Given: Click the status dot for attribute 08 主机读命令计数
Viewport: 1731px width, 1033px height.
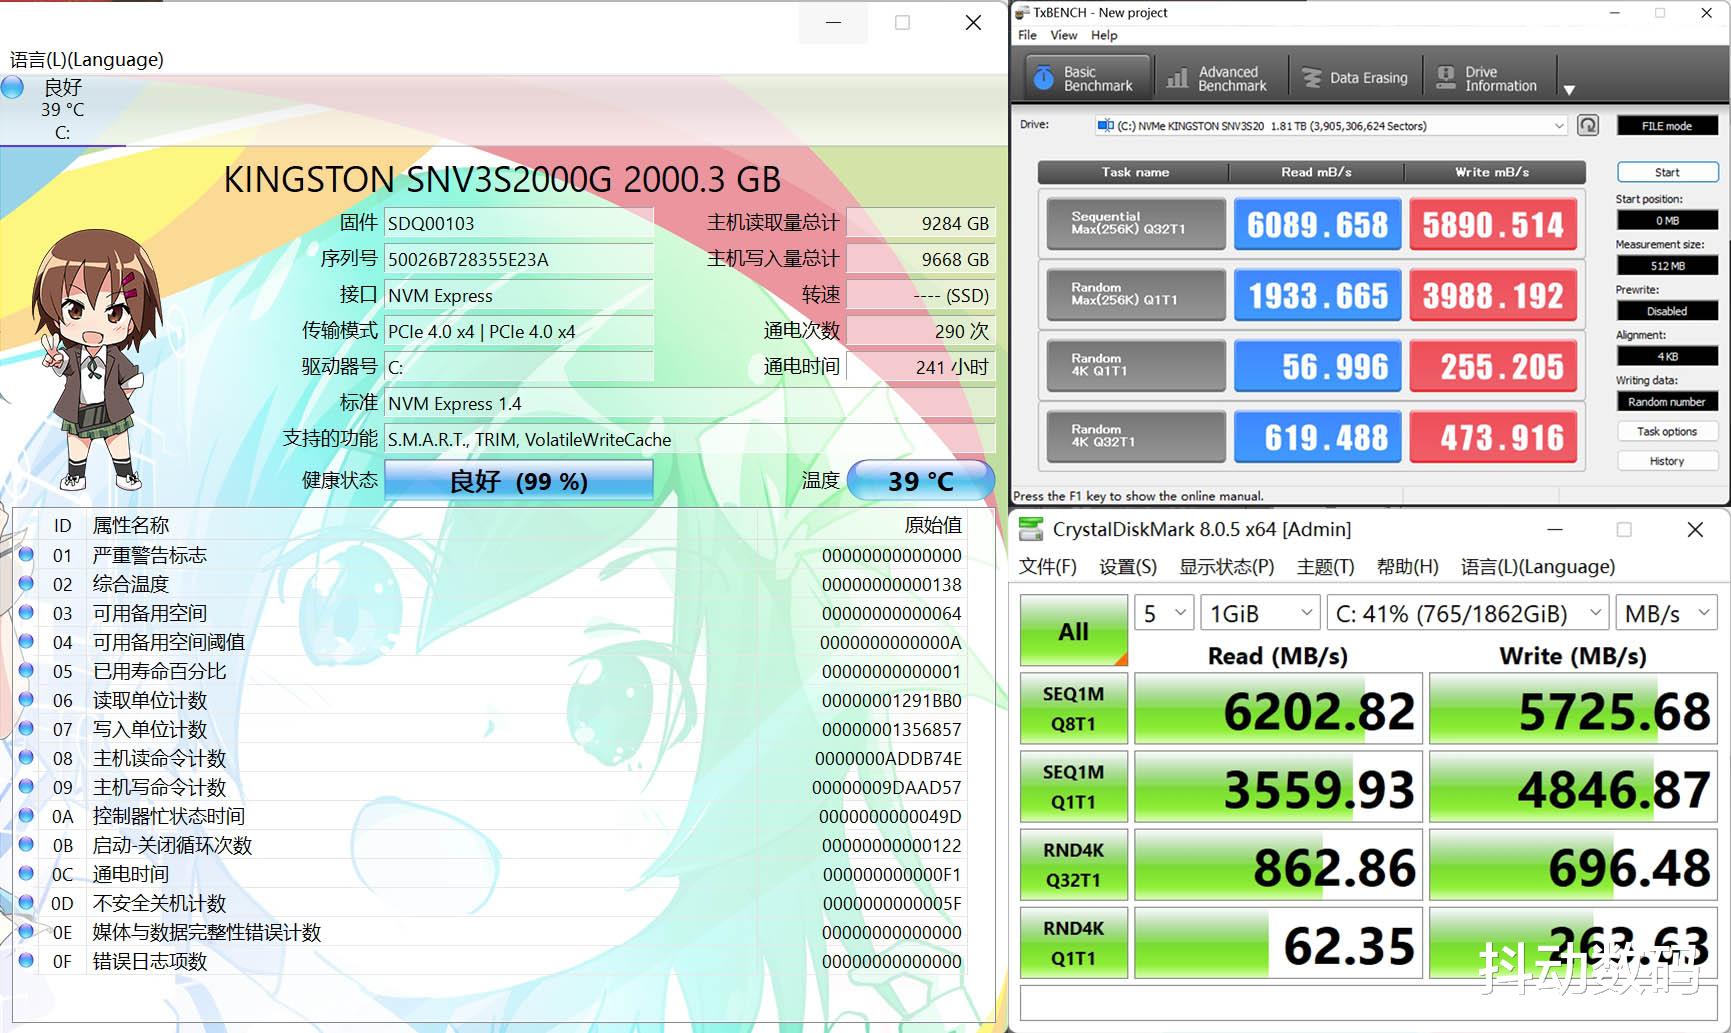Looking at the screenshot, I should (x=26, y=757).
